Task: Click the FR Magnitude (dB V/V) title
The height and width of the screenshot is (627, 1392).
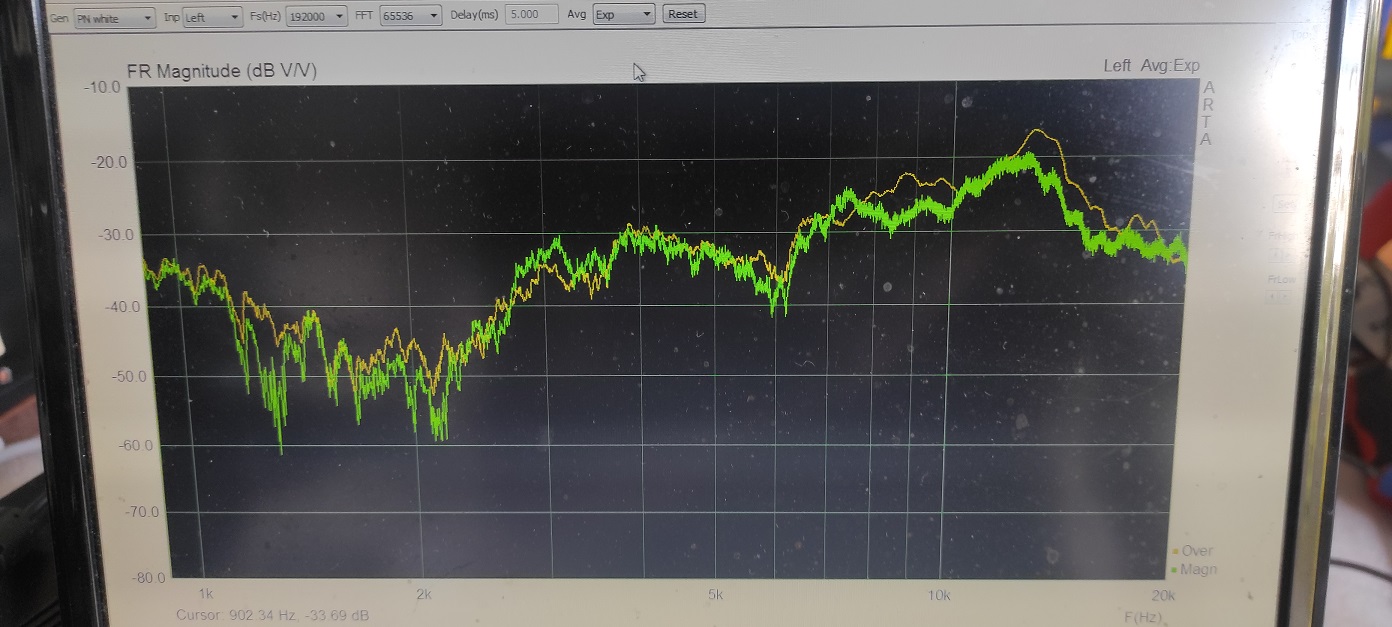Action: [x=222, y=71]
